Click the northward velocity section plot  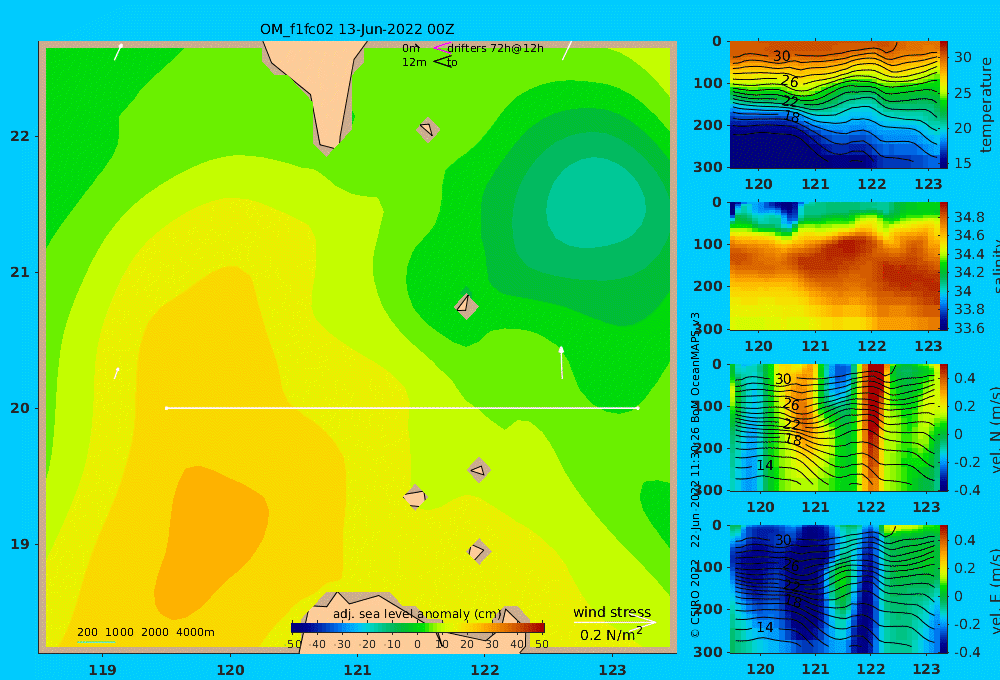[x=834, y=427]
